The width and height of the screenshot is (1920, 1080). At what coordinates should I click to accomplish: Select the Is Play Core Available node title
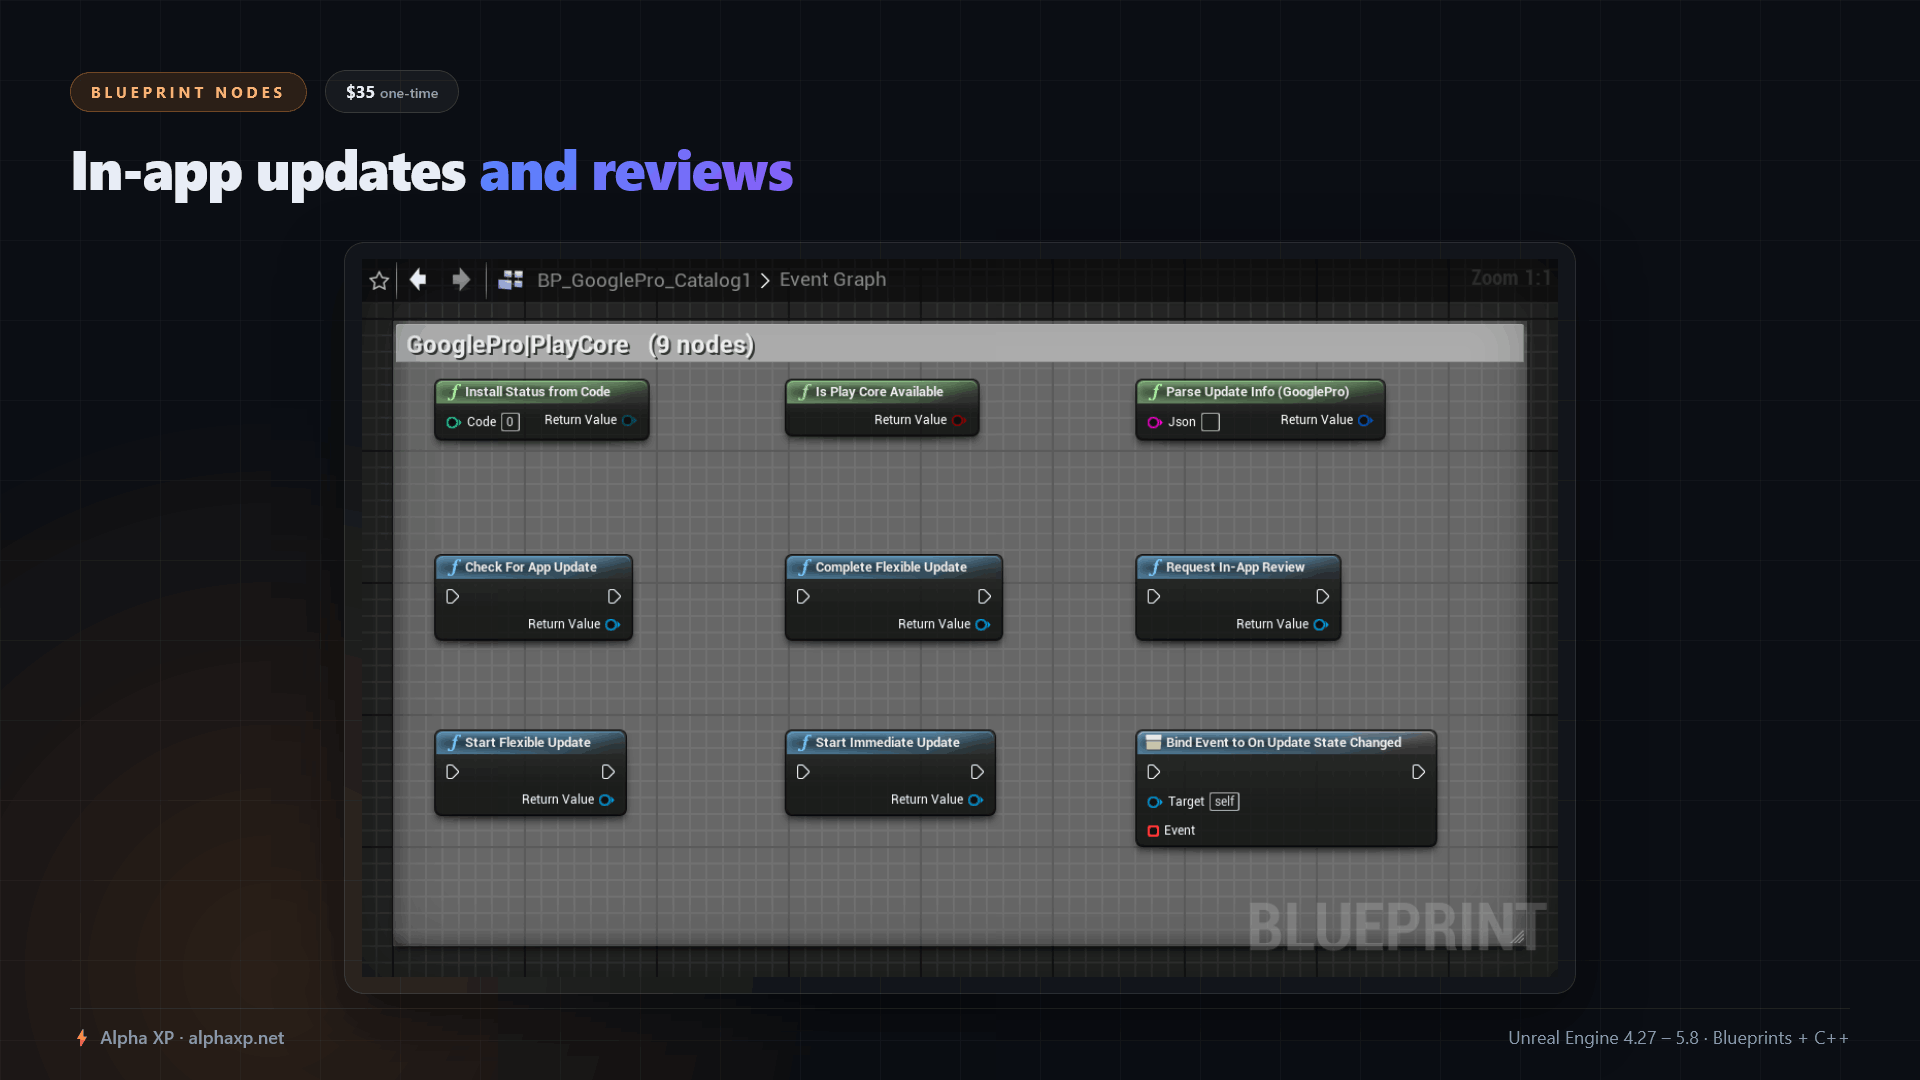pos(879,392)
